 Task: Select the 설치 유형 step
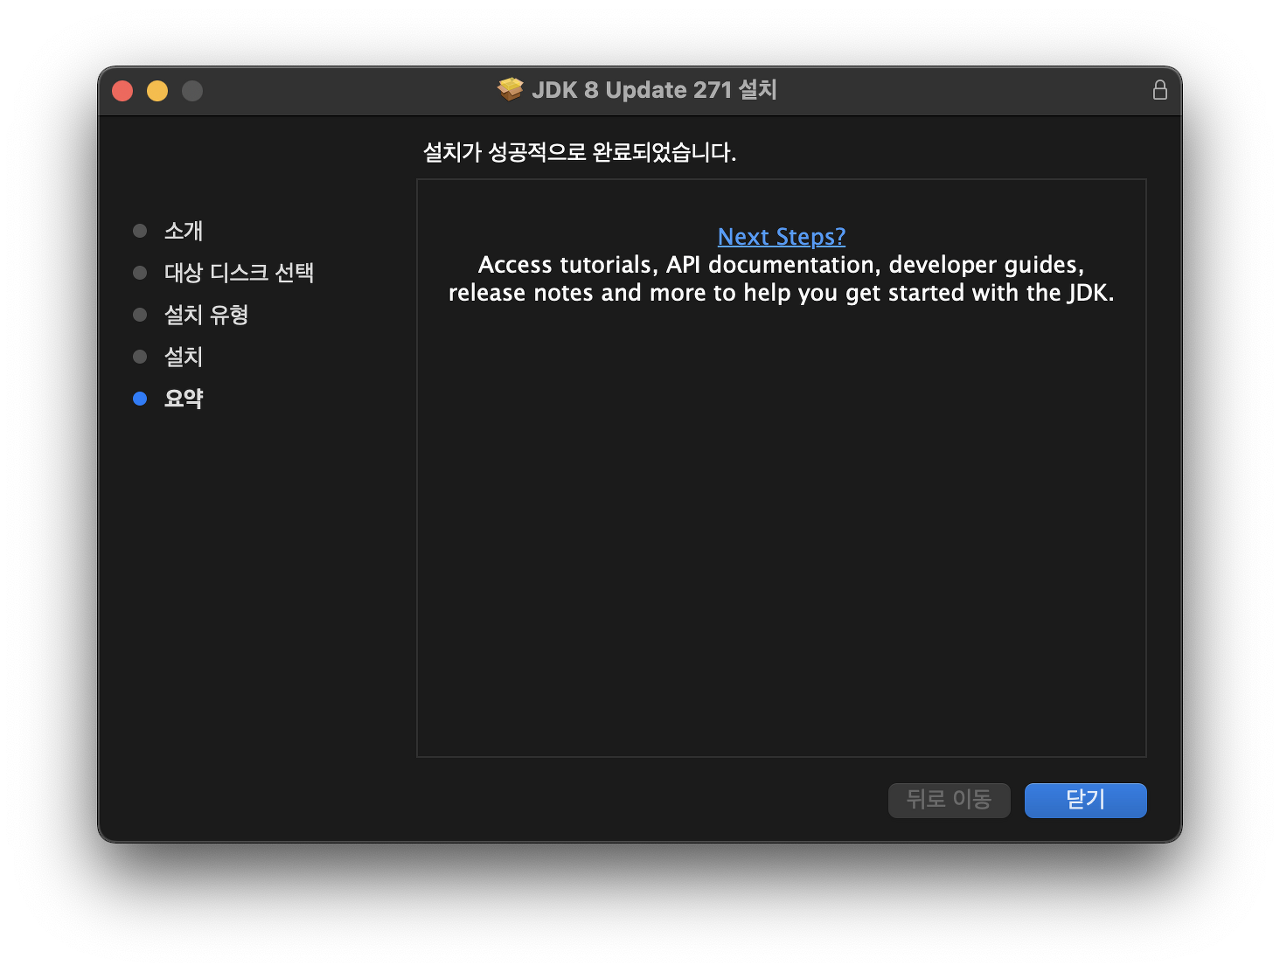pos(206,315)
